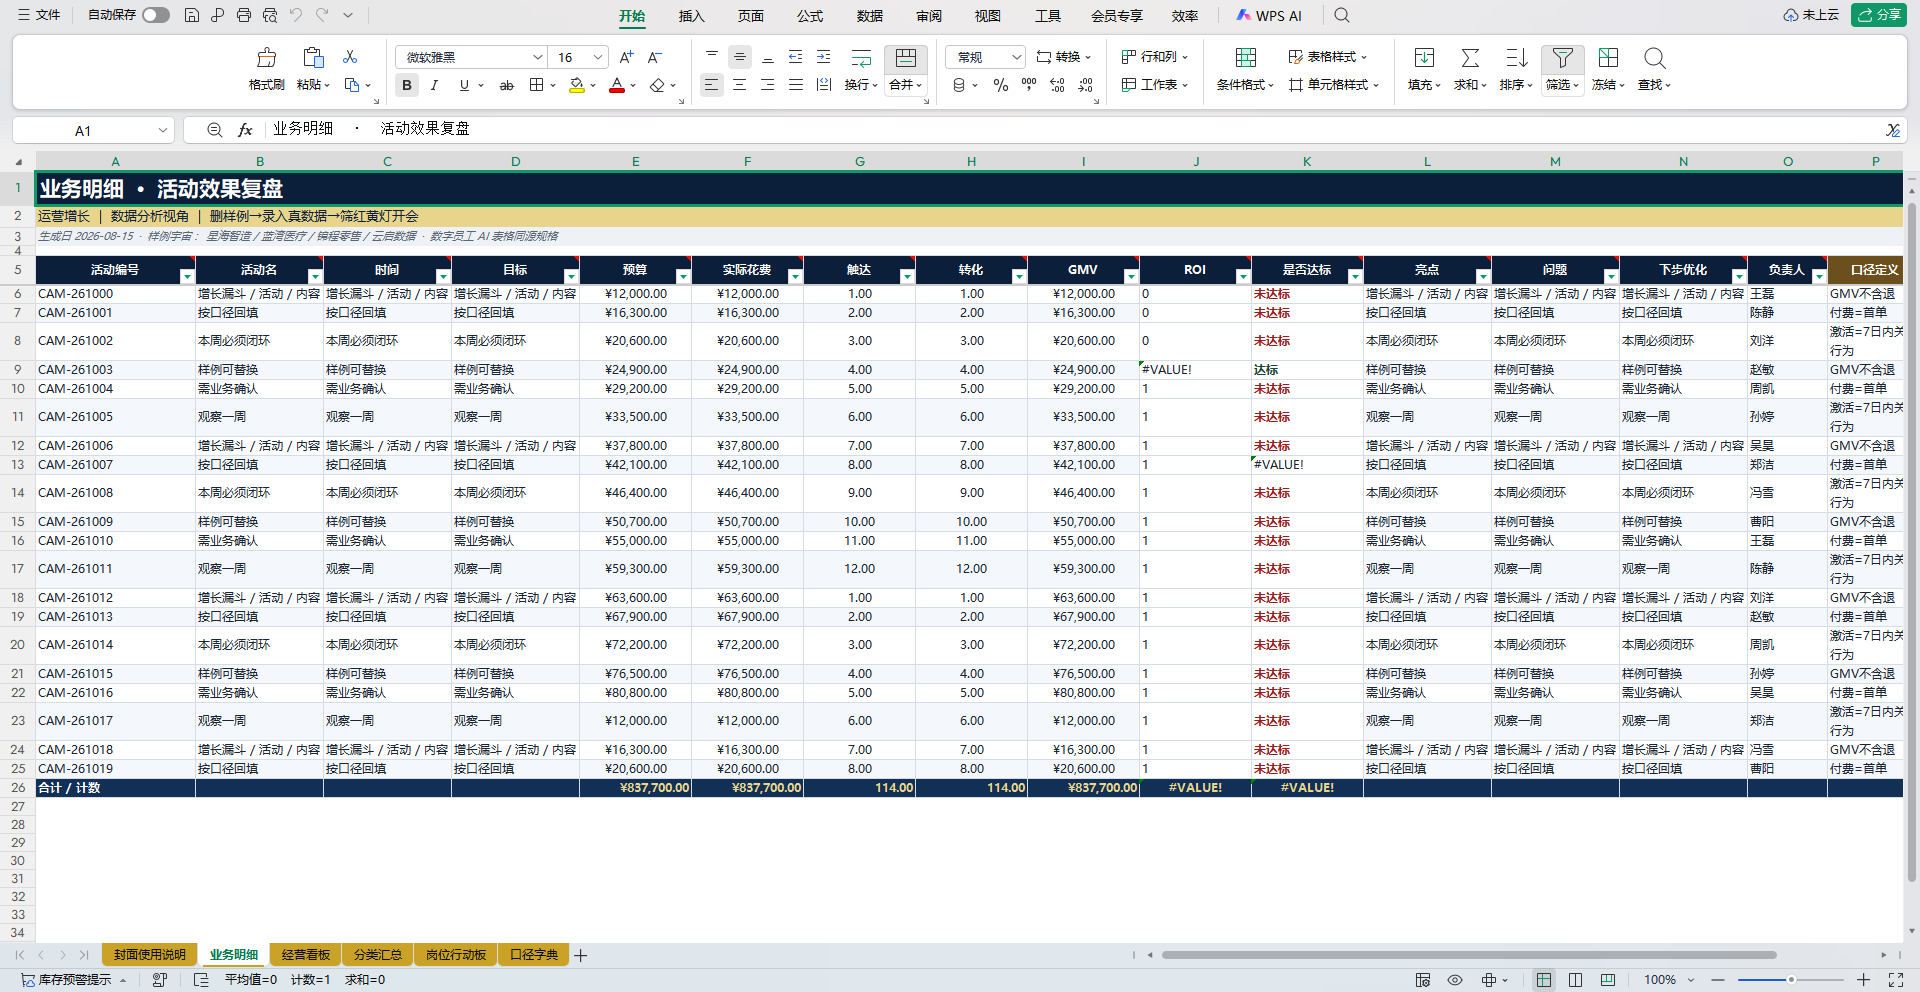Image resolution: width=1920 pixels, height=992 pixels.
Task: Click the increase indent icon
Action: pyautogui.click(x=824, y=57)
